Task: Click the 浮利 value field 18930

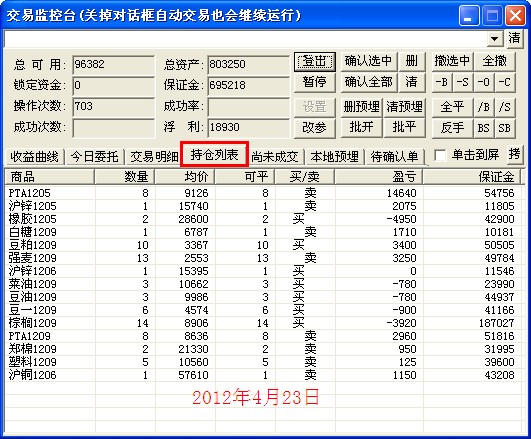Action: click(x=249, y=128)
